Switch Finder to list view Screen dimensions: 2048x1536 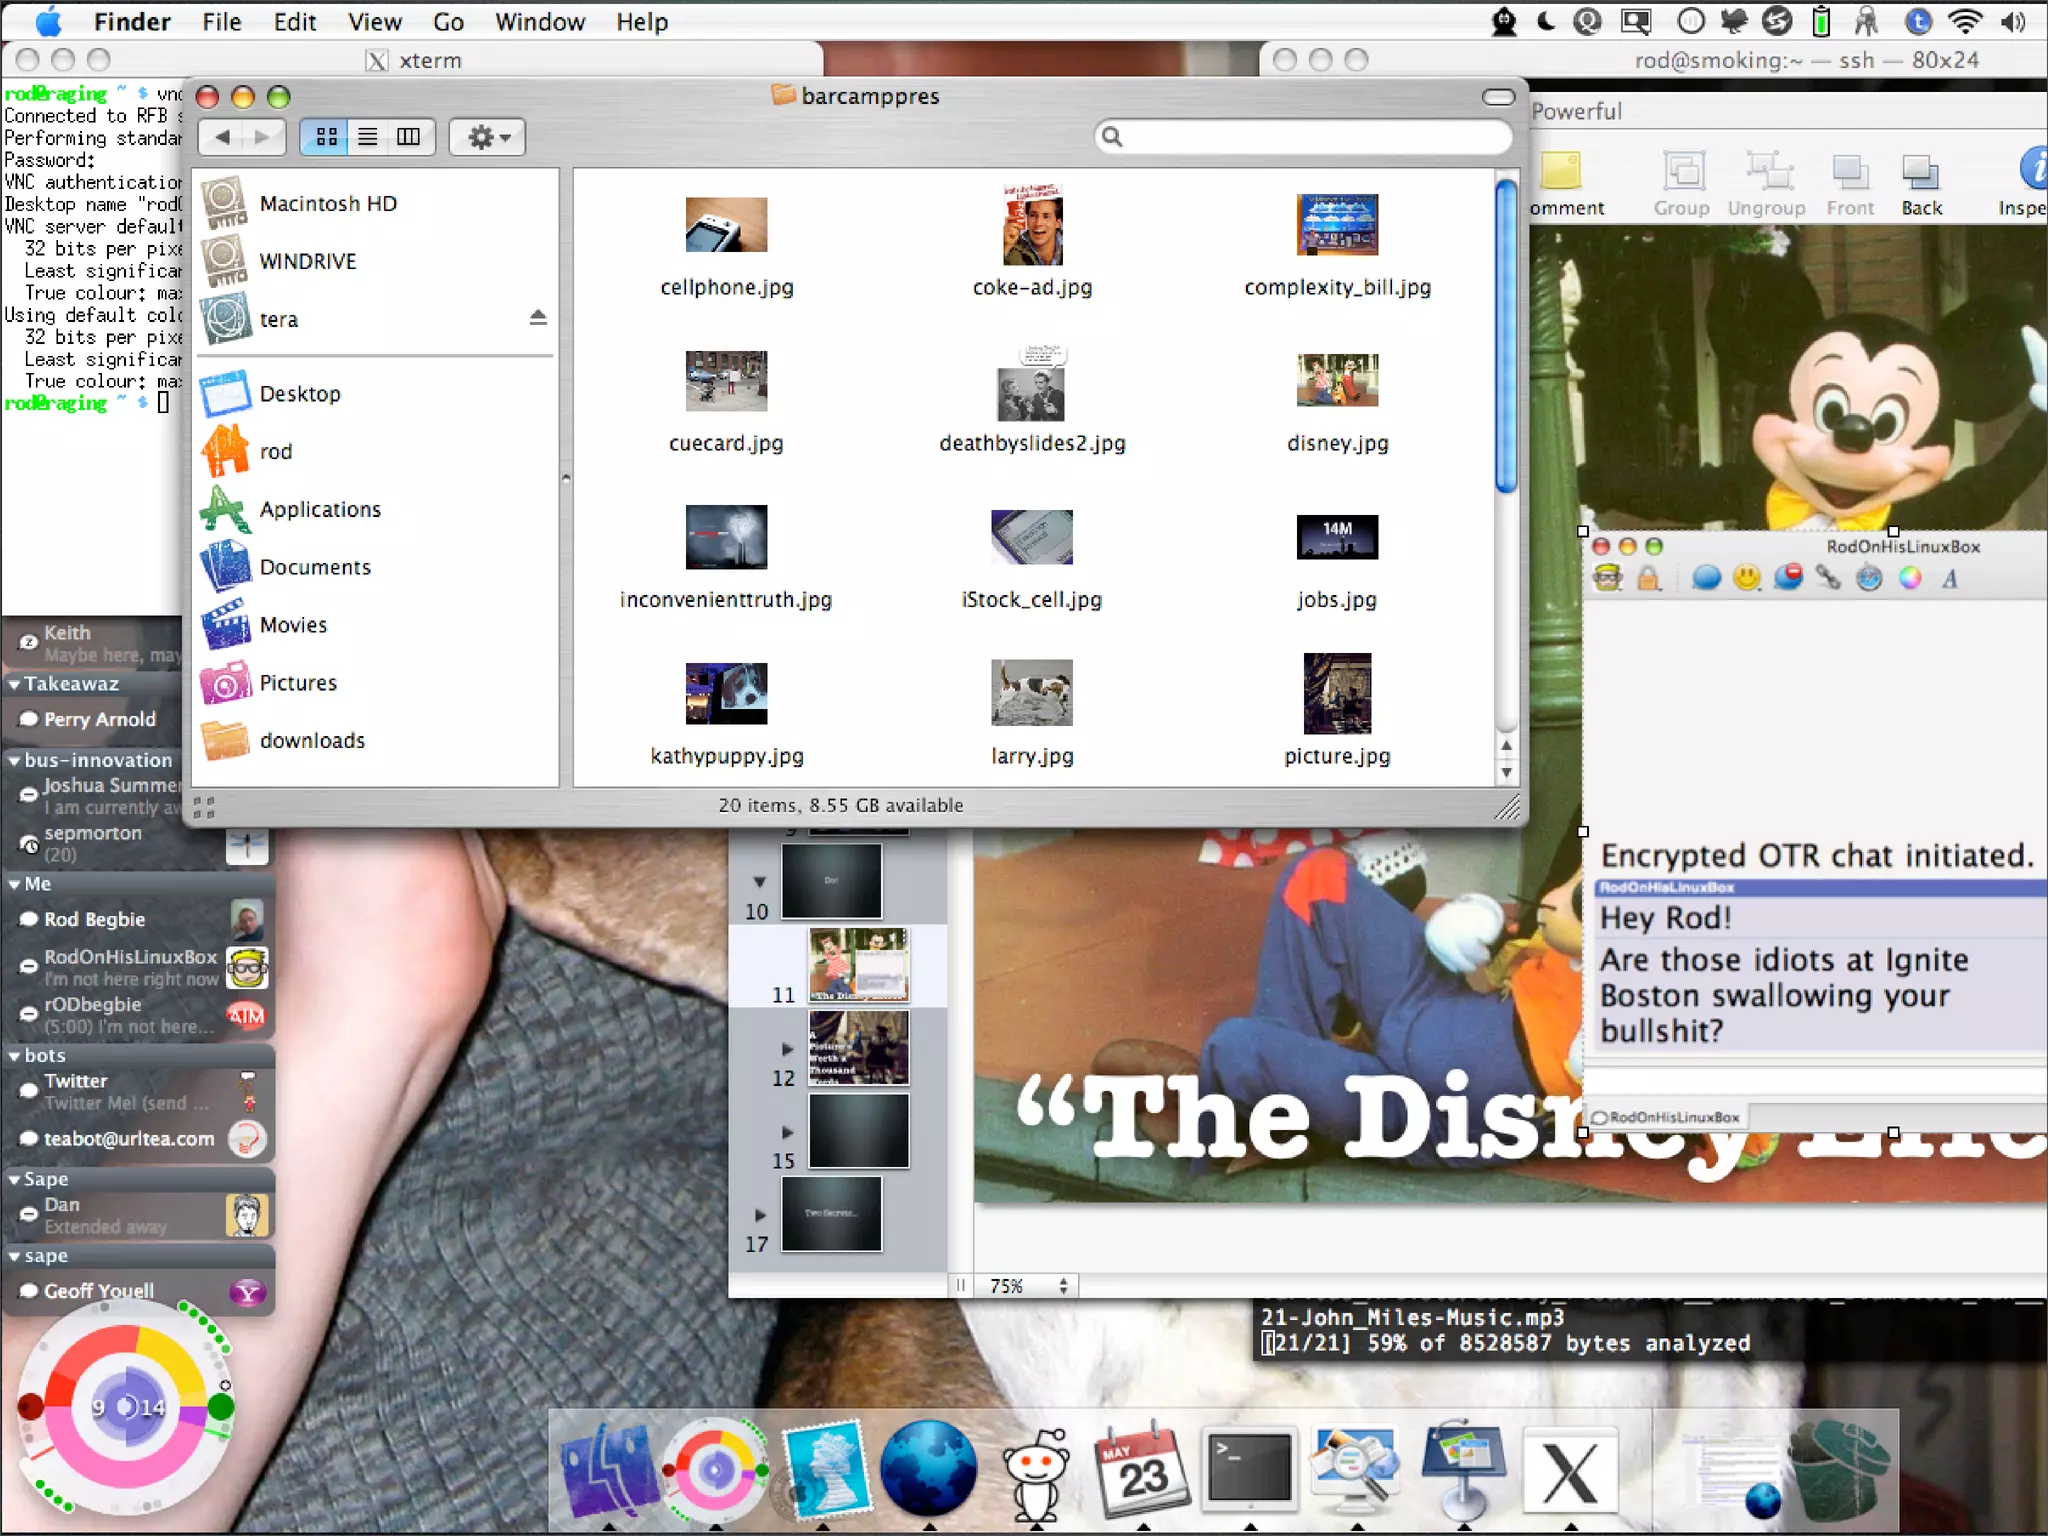click(368, 137)
